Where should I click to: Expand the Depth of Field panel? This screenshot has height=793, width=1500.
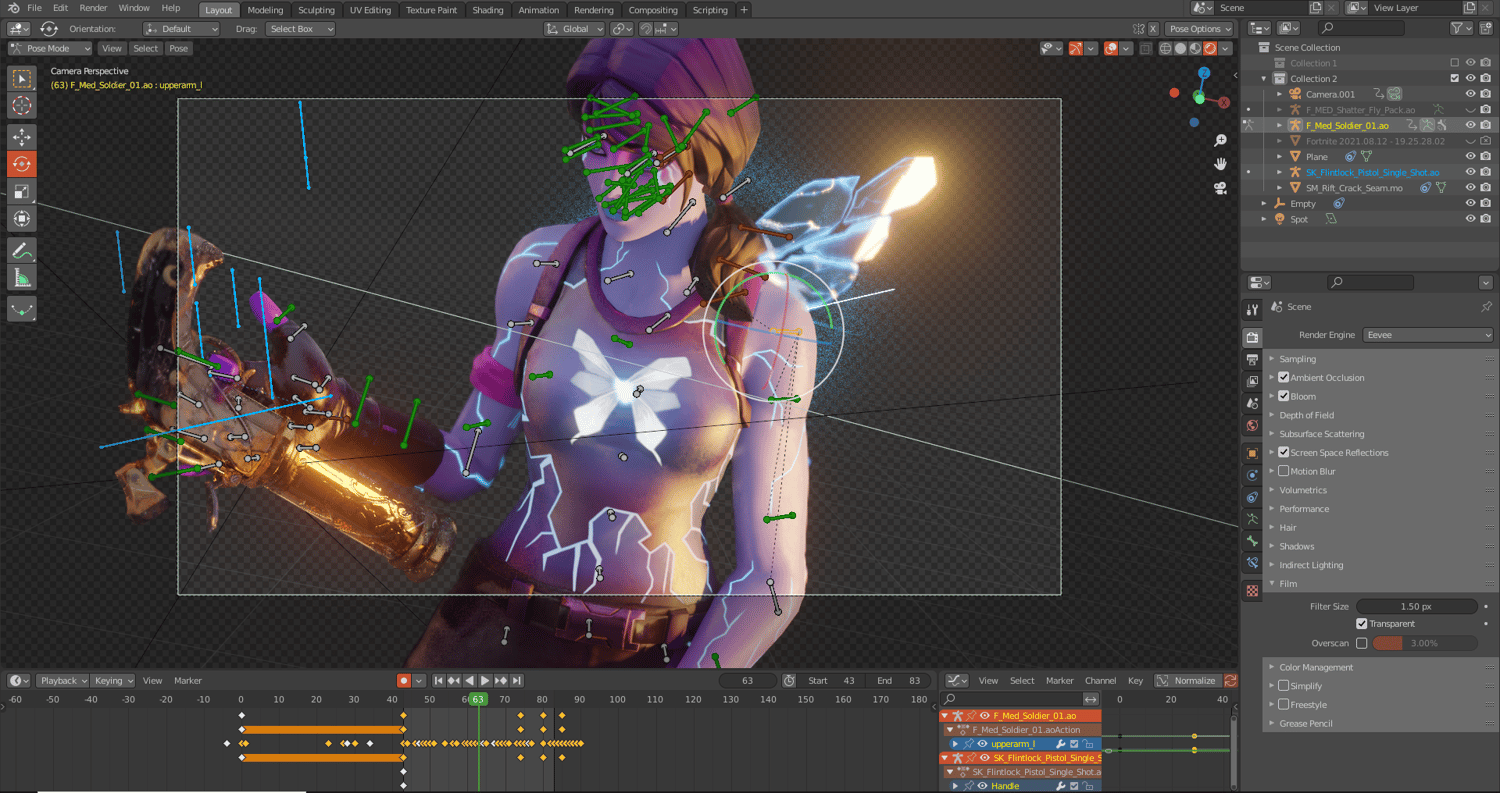(1306, 415)
